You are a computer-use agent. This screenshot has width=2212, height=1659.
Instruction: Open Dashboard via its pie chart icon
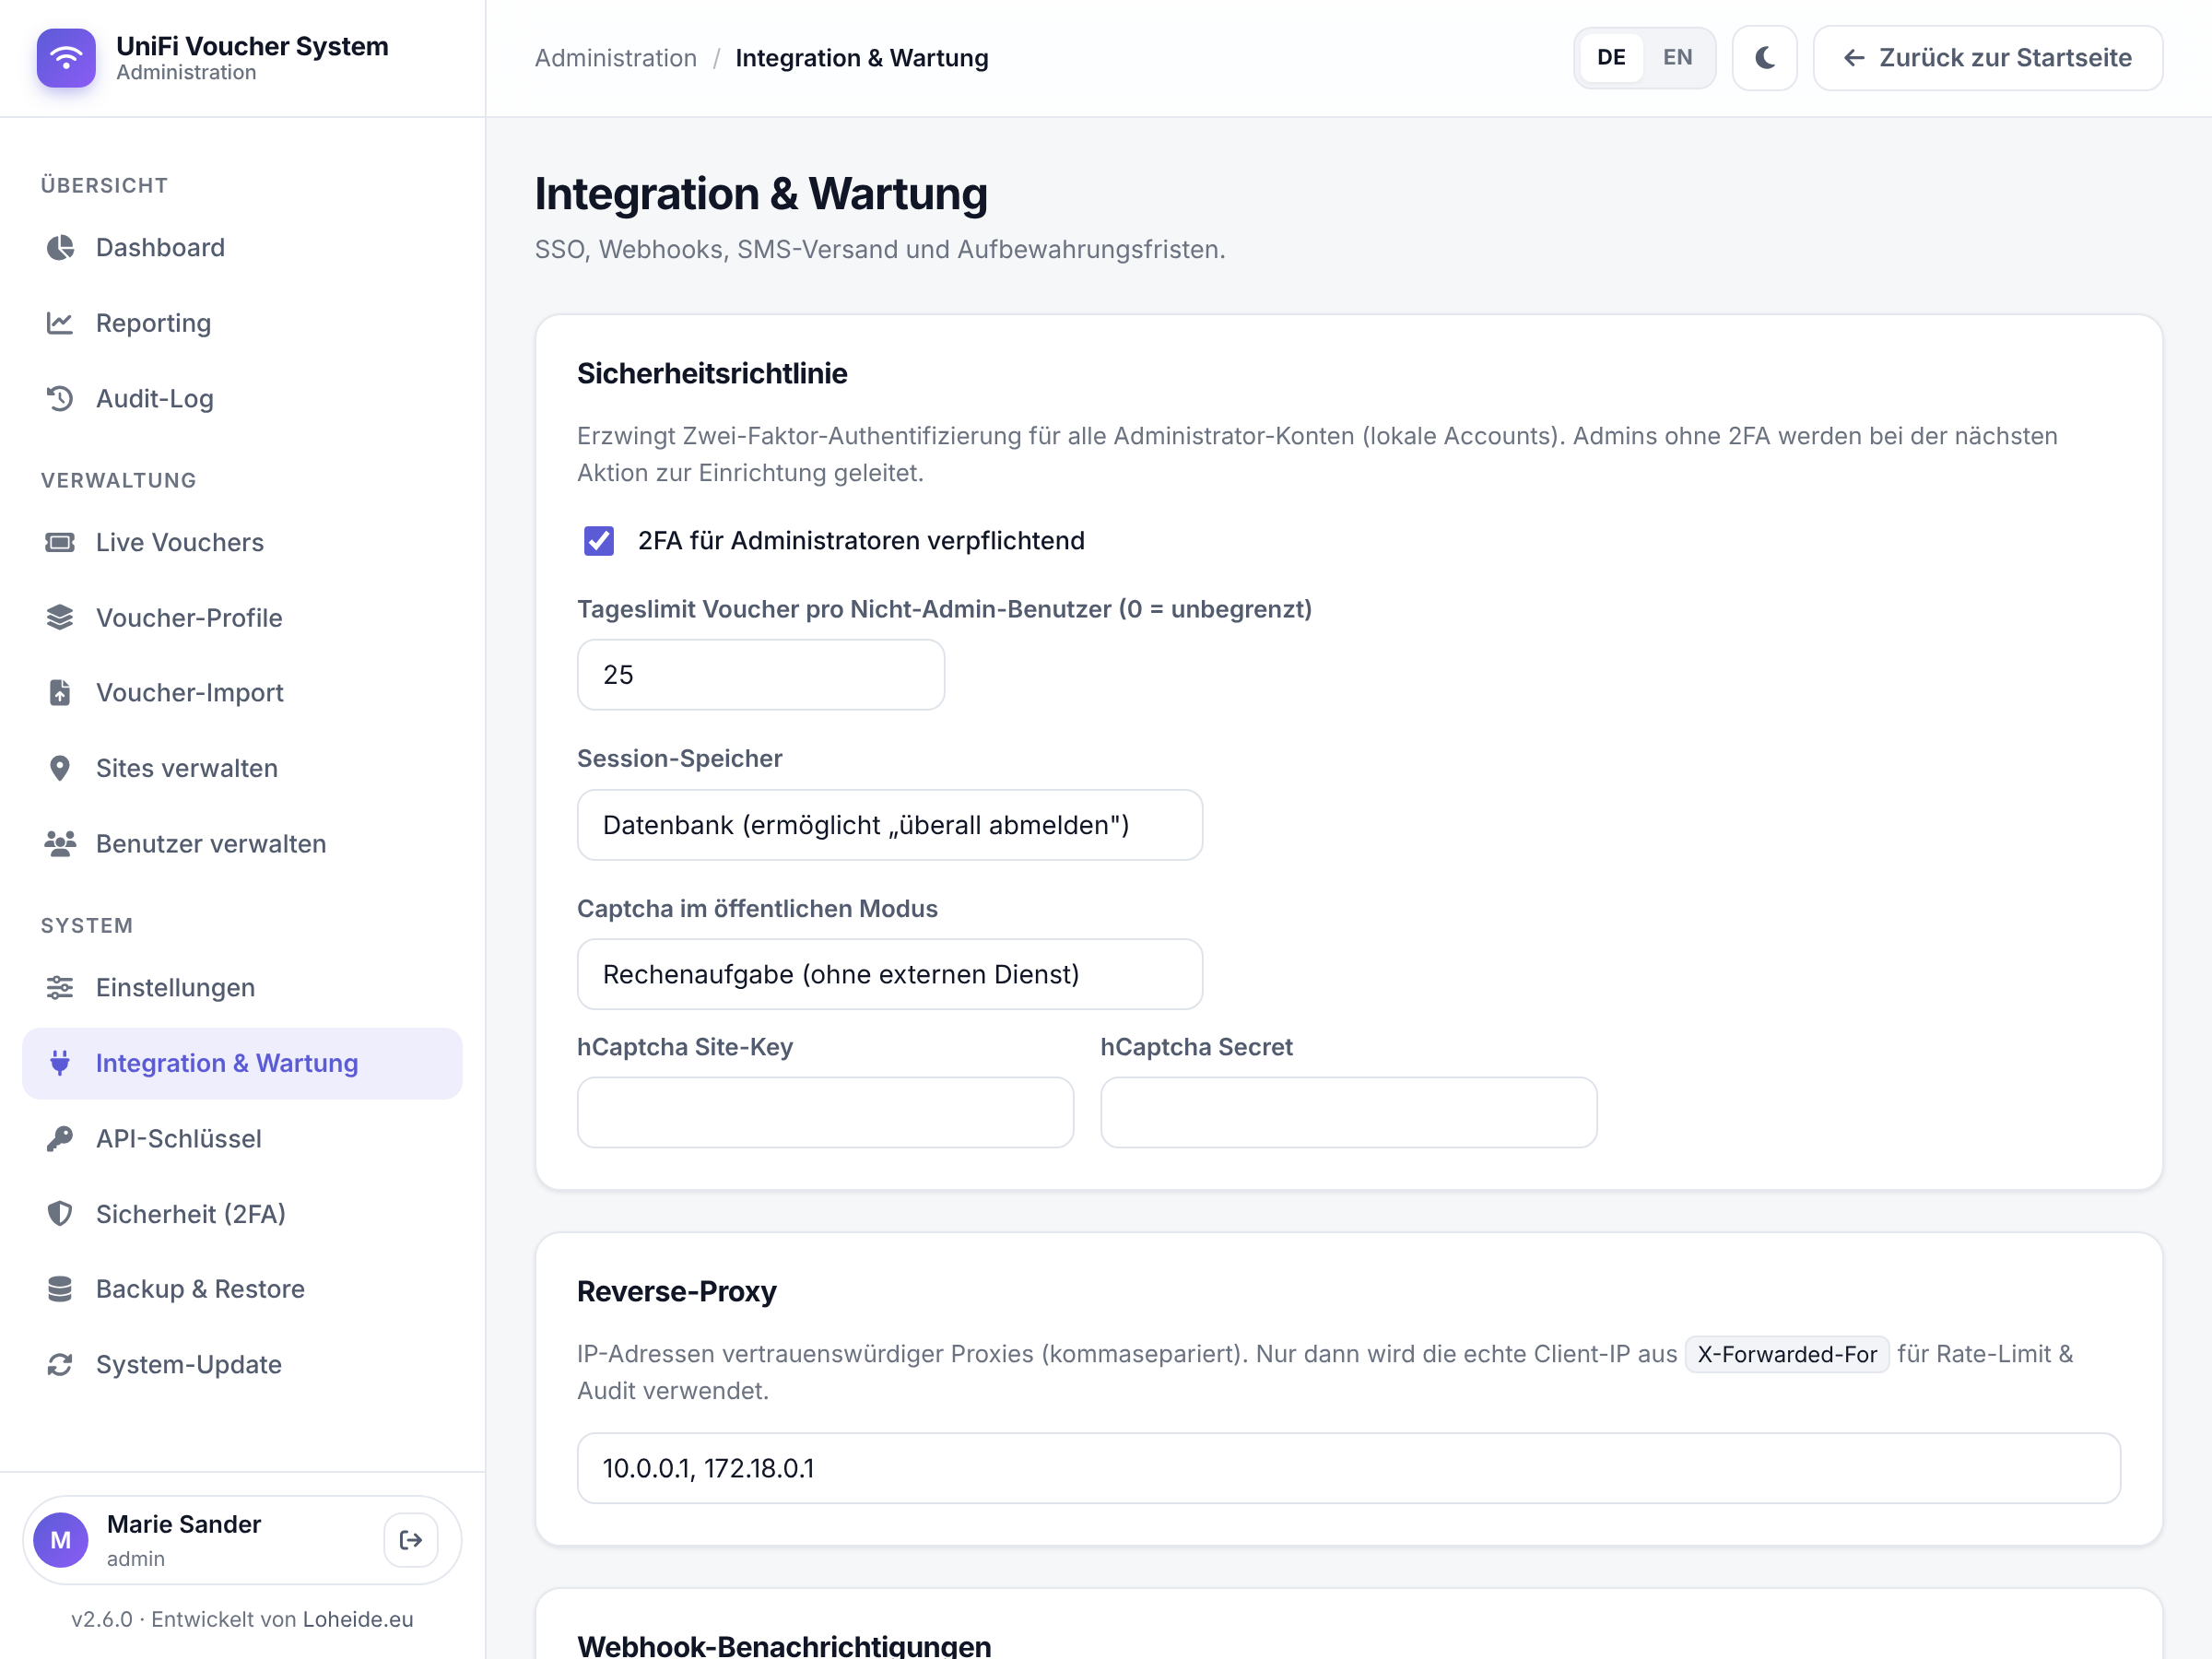point(60,247)
